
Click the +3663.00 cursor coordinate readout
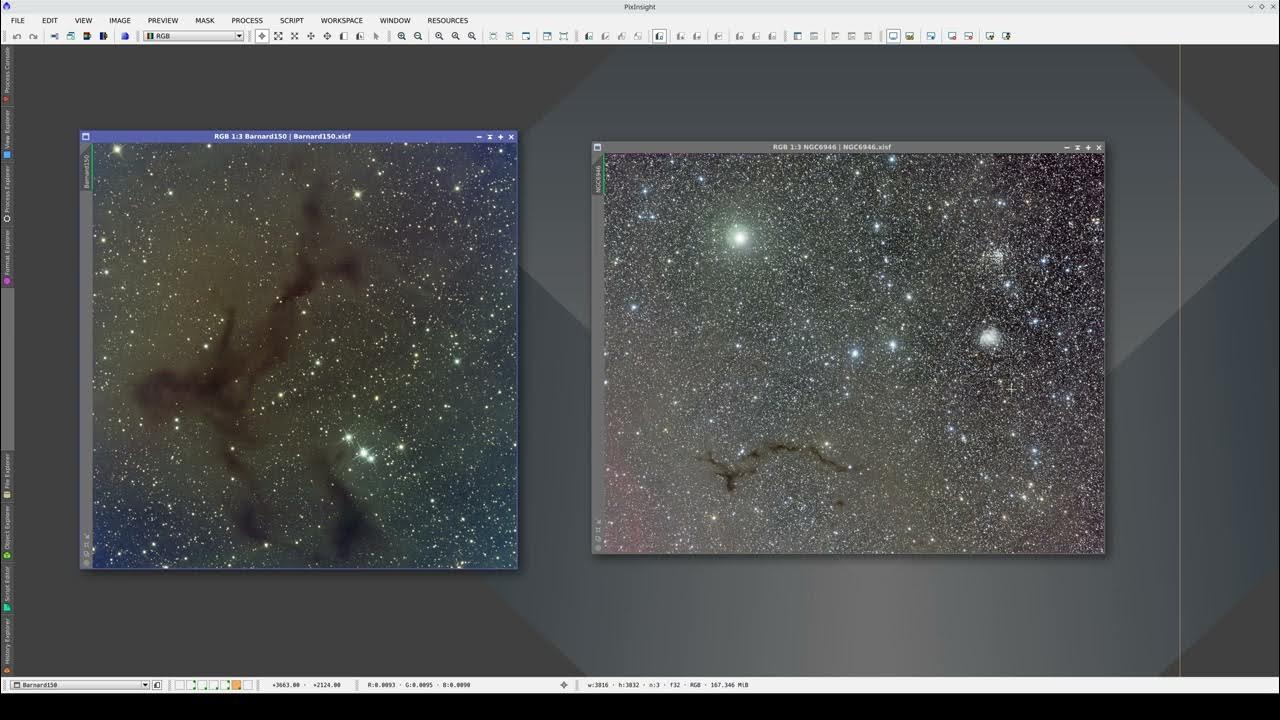click(x=288, y=685)
